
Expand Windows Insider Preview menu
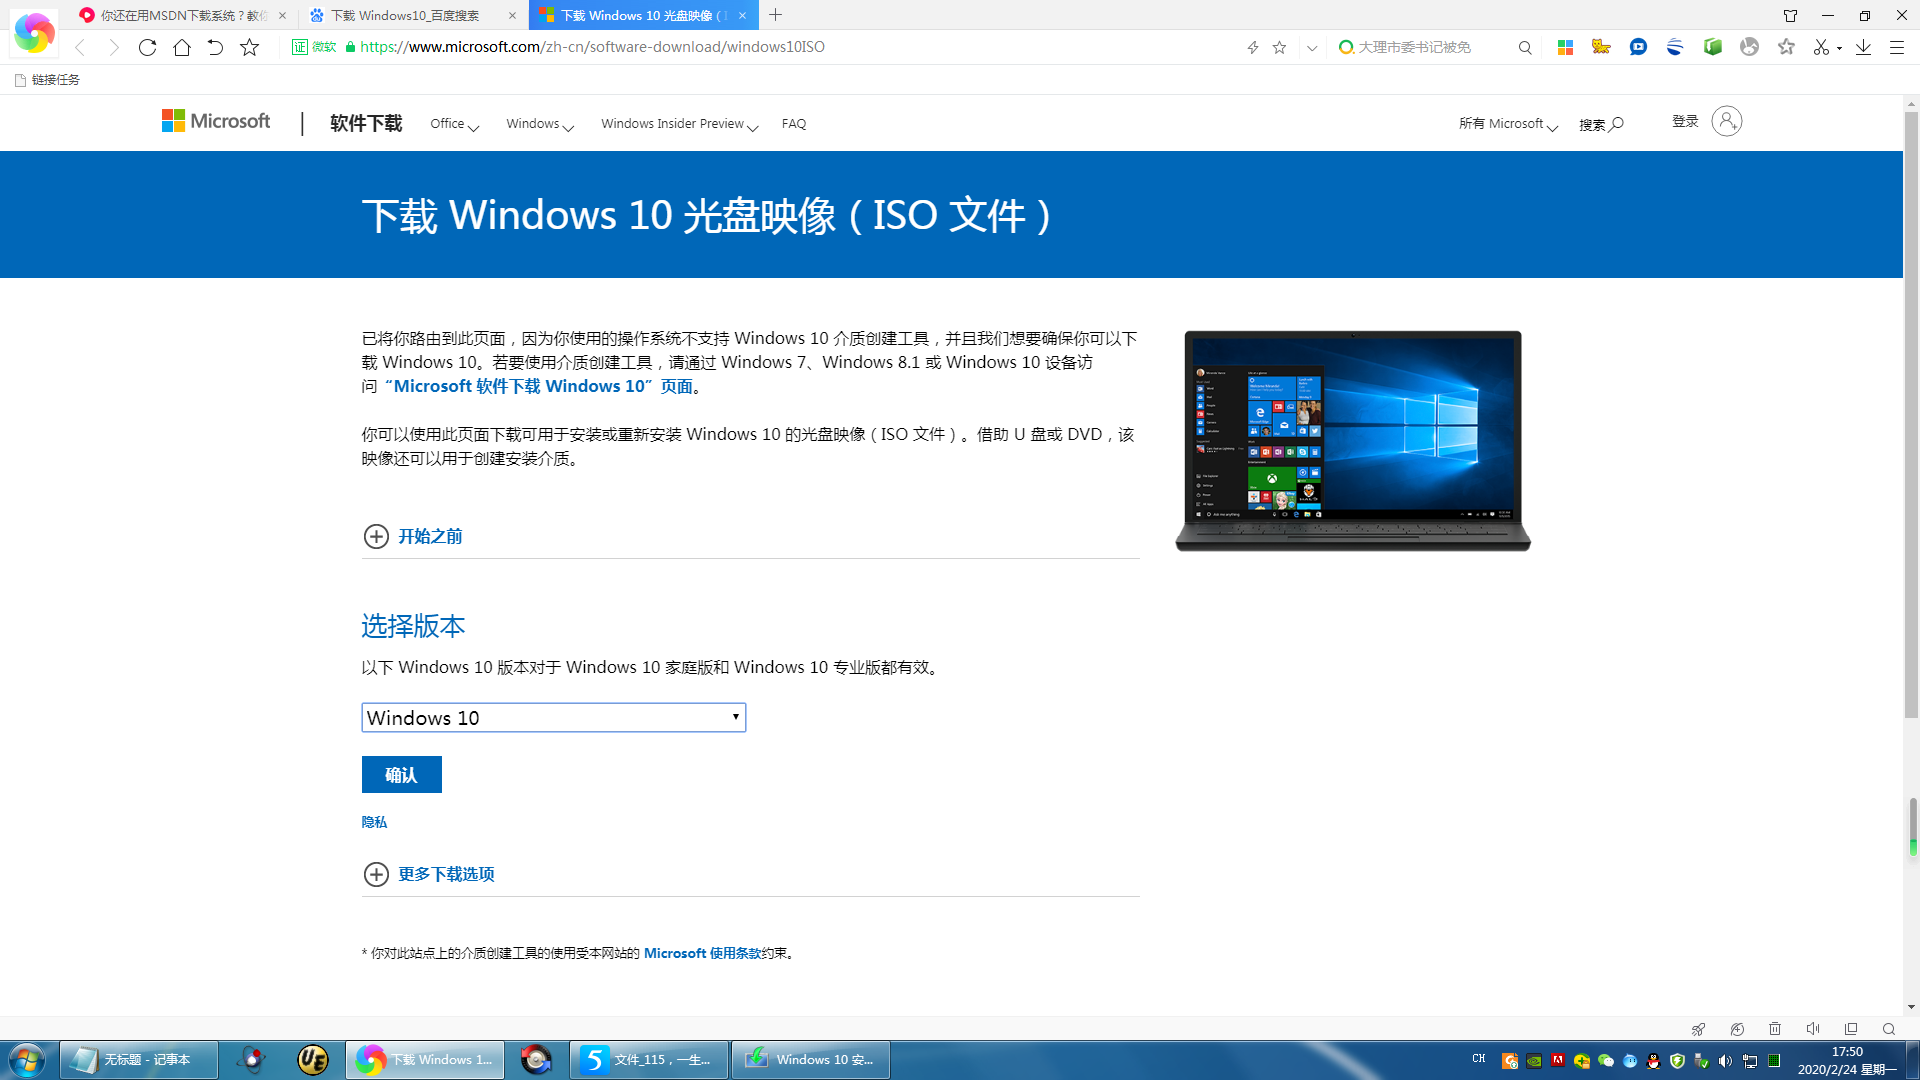tap(679, 124)
